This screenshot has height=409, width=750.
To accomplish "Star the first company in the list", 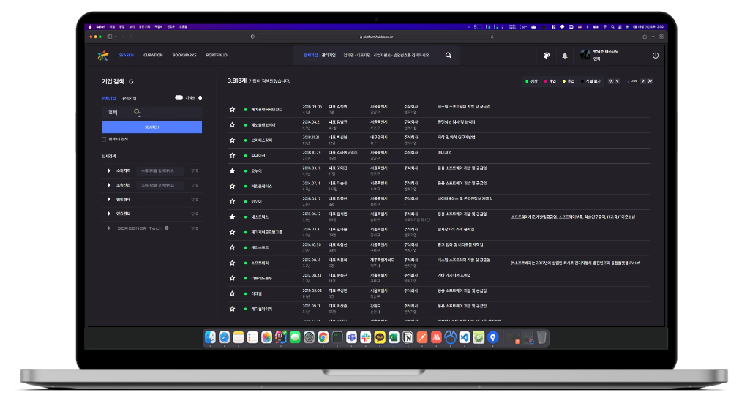I will [232, 108].
